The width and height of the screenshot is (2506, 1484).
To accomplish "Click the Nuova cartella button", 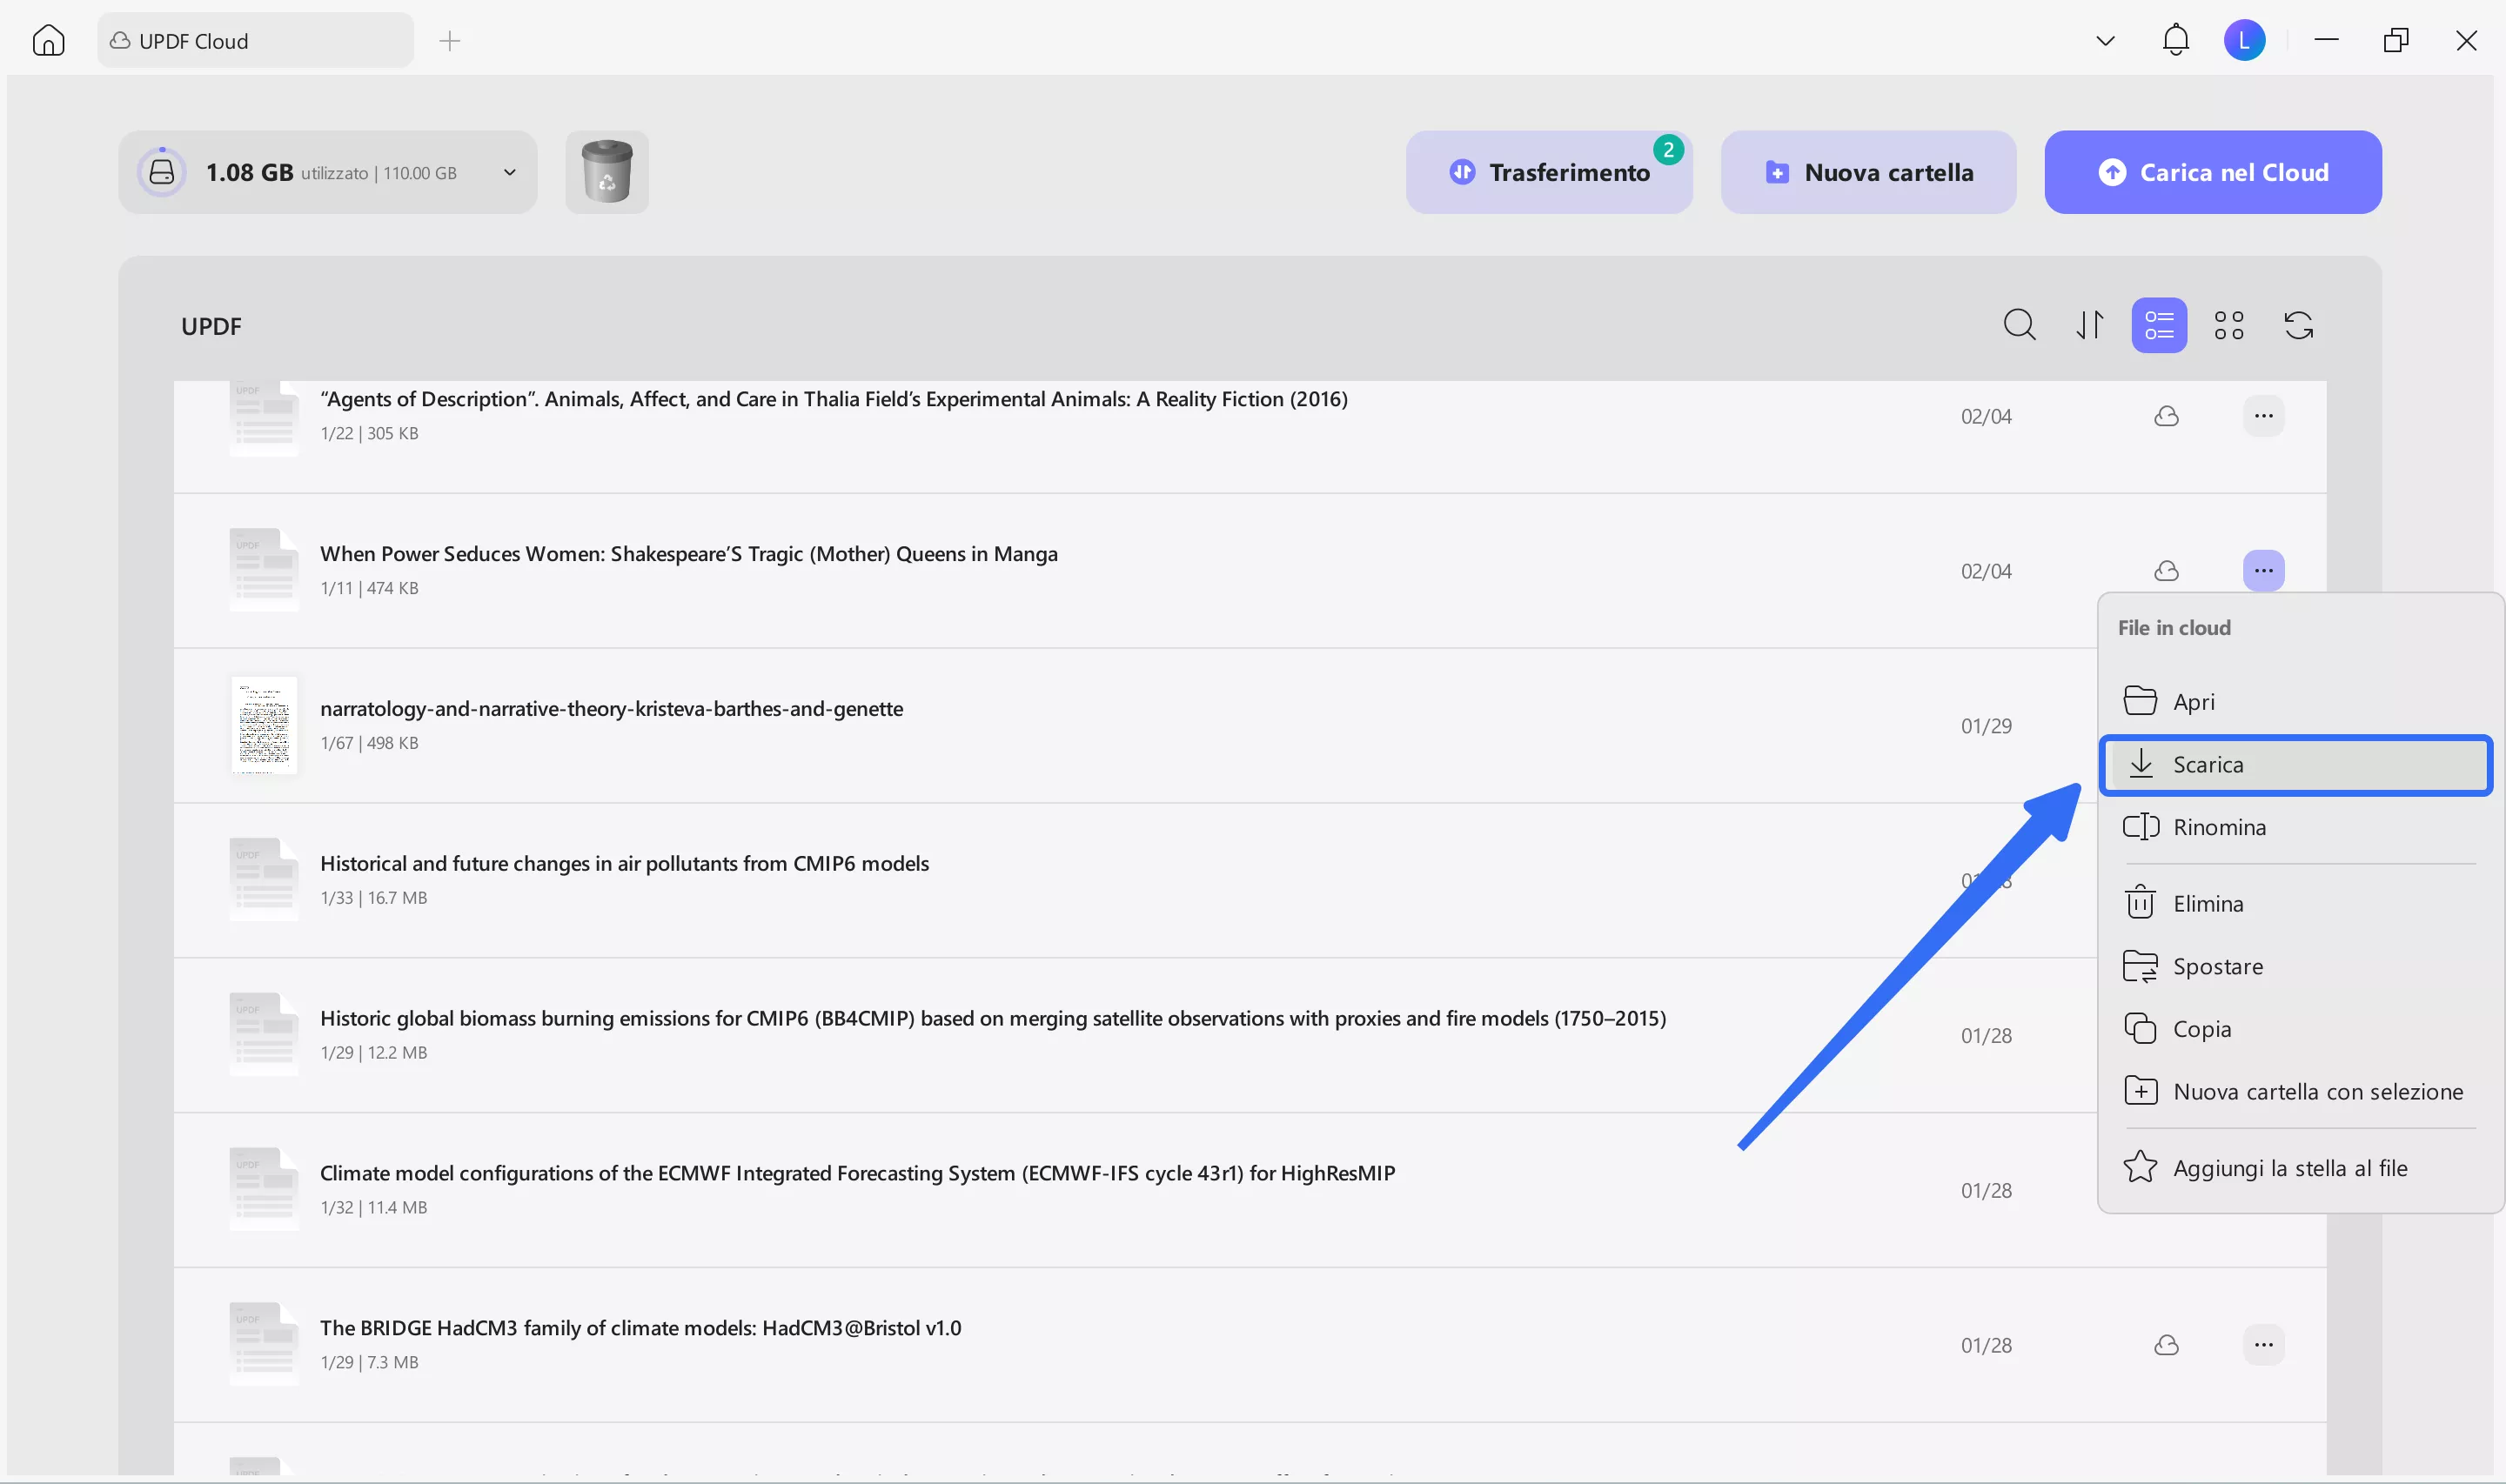I will coord(1867,172).
